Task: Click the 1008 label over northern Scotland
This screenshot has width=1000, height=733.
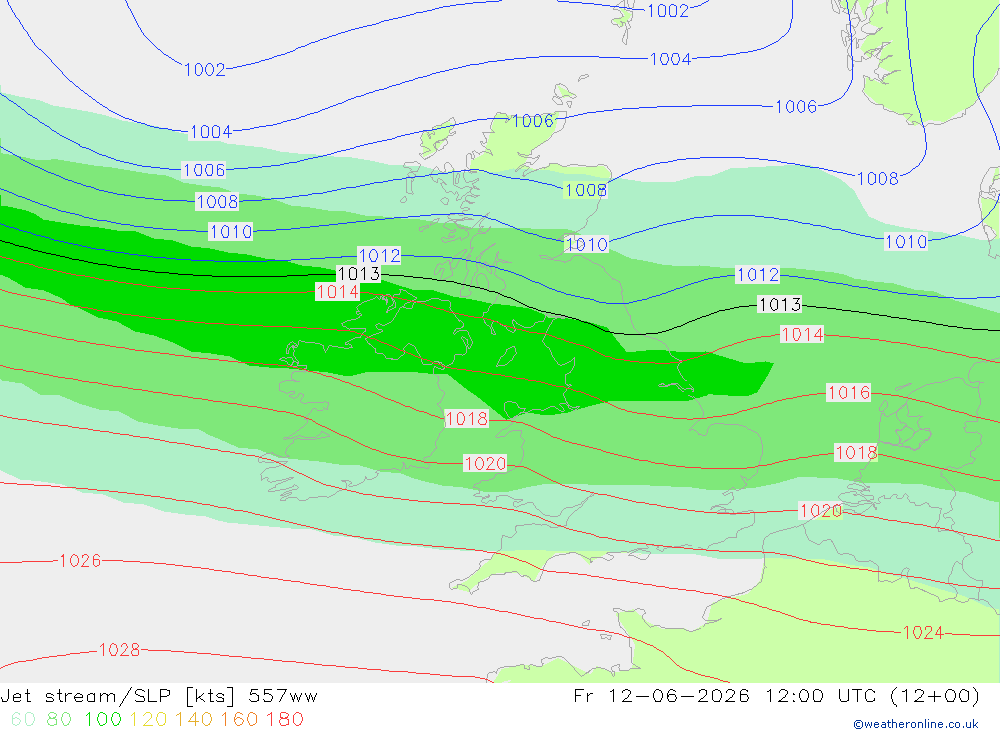Action: (x=585, y=190)
